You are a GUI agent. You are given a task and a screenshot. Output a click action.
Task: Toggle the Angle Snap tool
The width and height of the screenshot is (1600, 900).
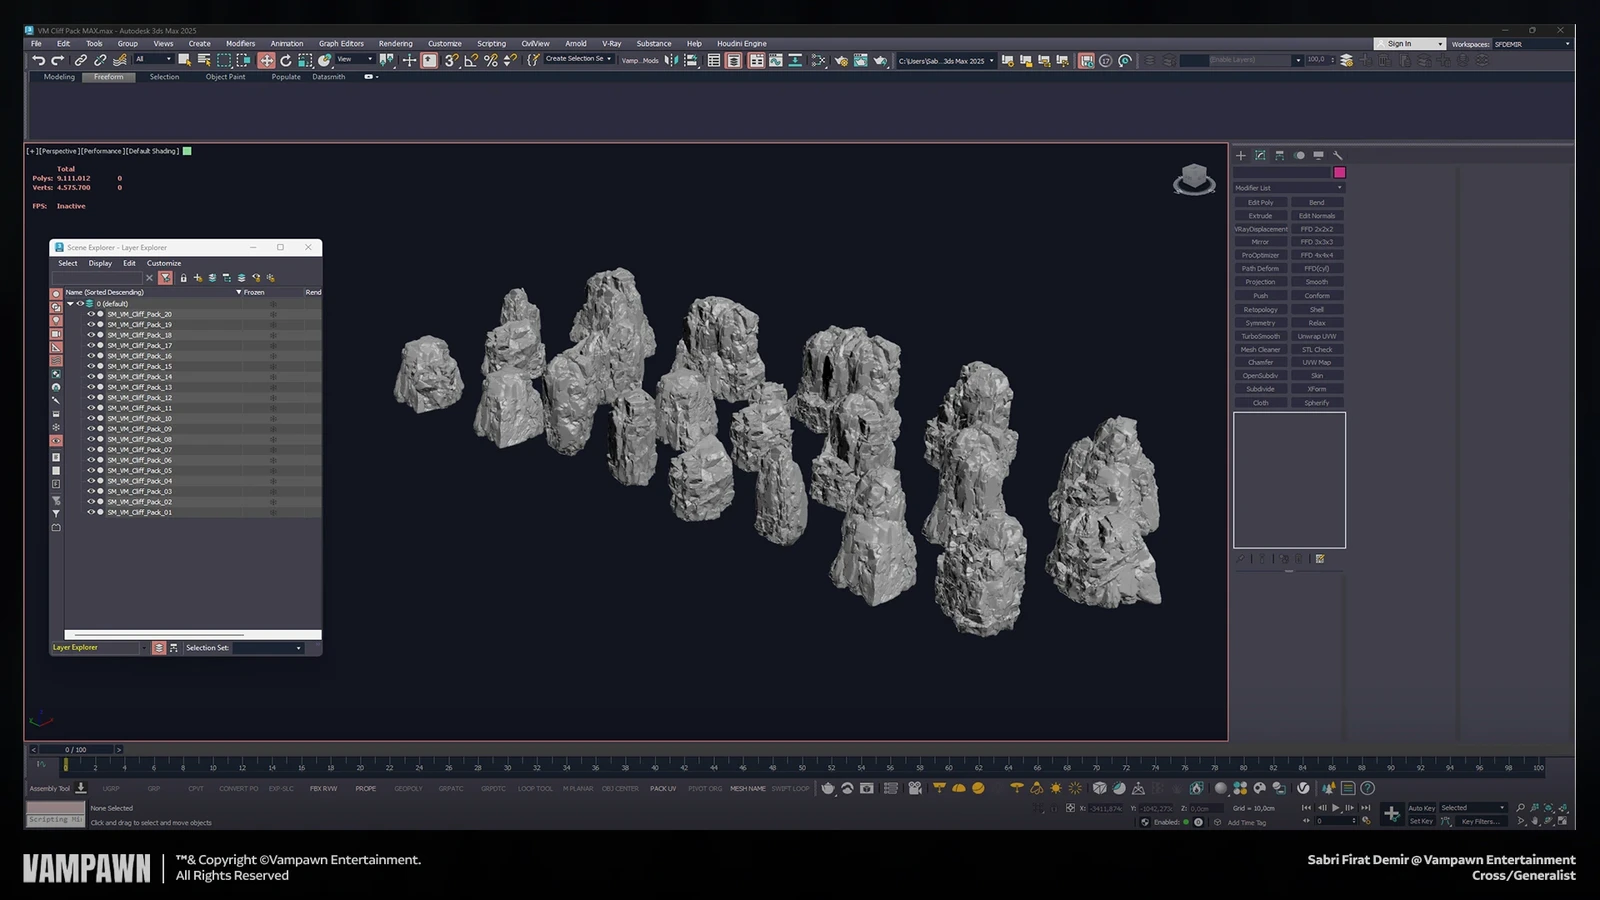pyautogui.click(x=471, y=60)
